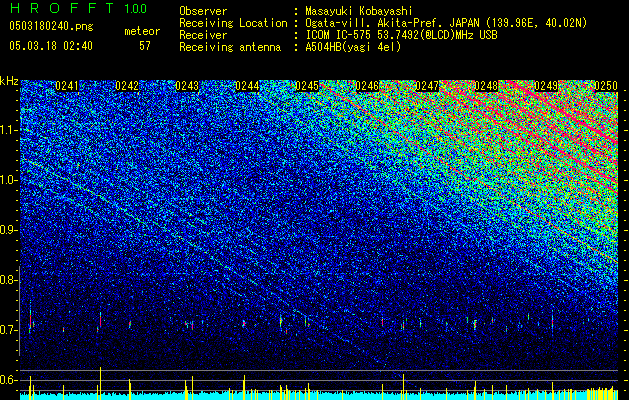Click the cyan noise-level strip at bottom
The height and width of the screenshot is (400, 629).
[x=319, y=396]
